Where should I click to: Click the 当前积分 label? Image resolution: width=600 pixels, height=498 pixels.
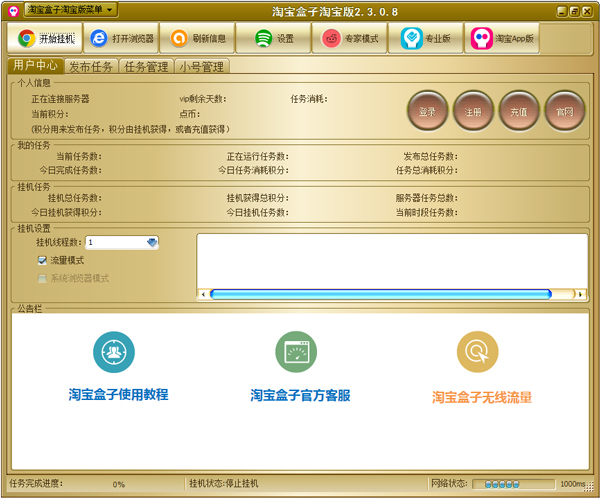coord(50,114)
